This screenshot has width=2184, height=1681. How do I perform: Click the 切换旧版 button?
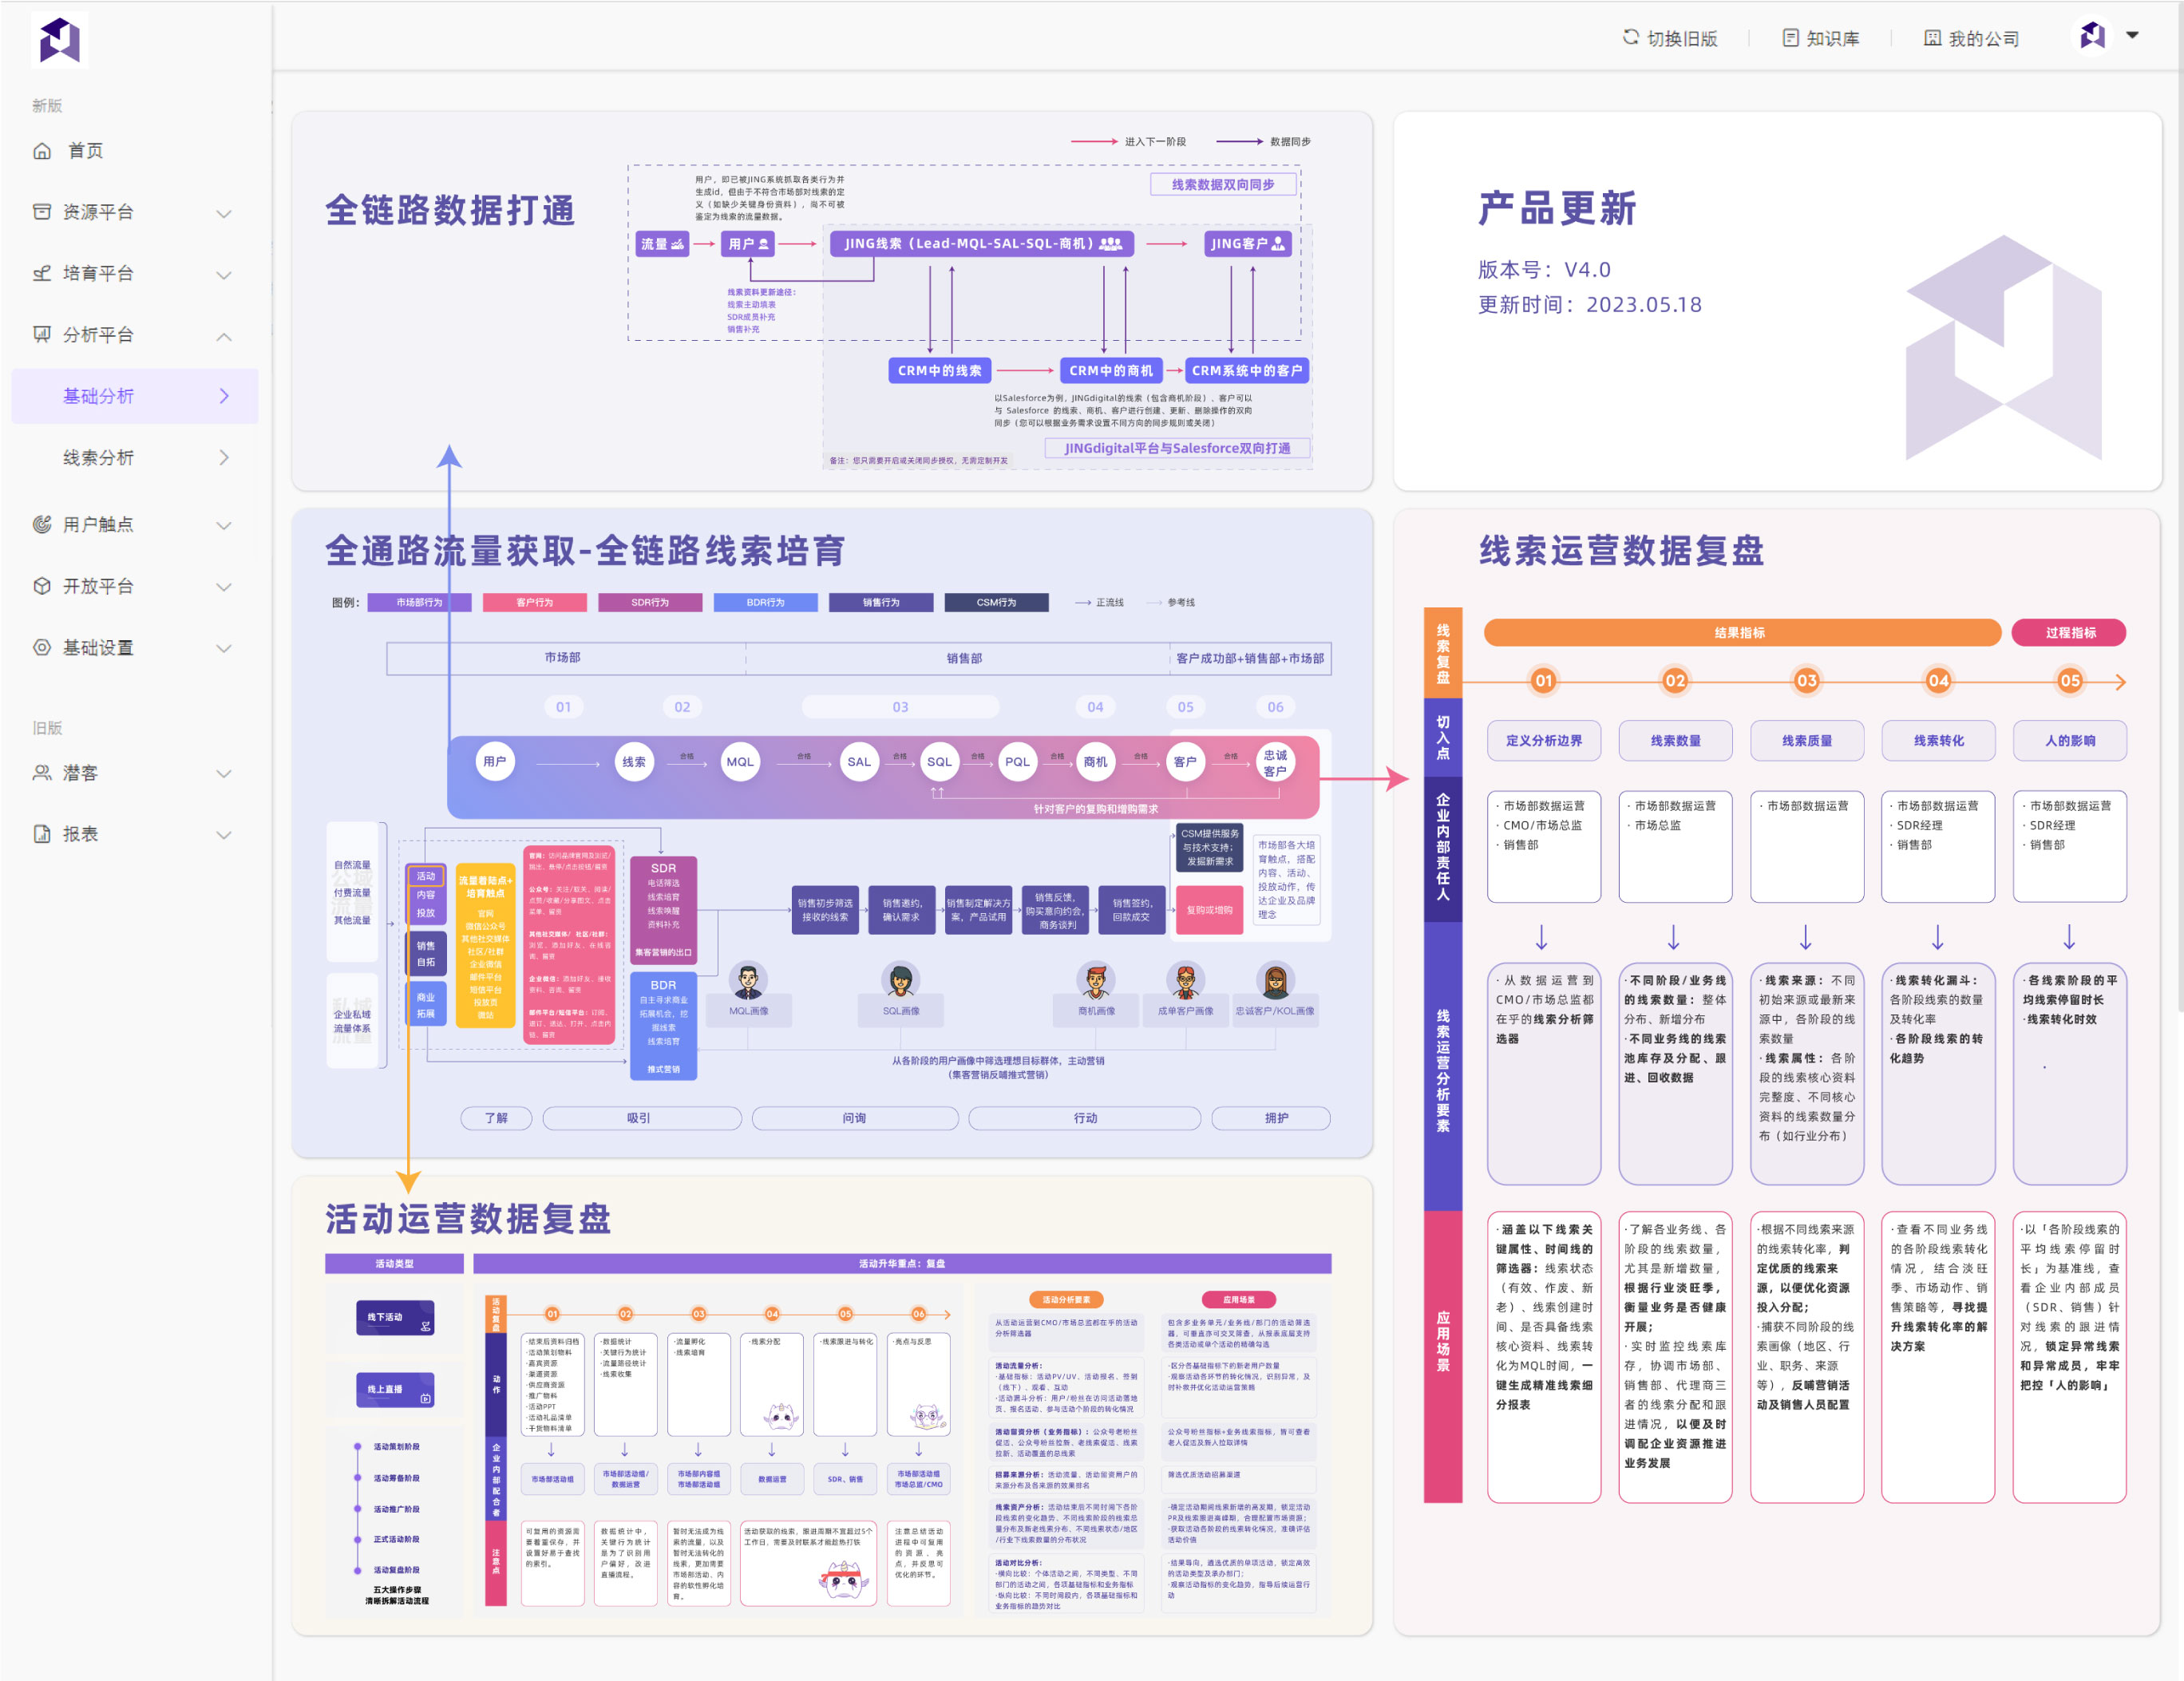(x=1672, y=38)
